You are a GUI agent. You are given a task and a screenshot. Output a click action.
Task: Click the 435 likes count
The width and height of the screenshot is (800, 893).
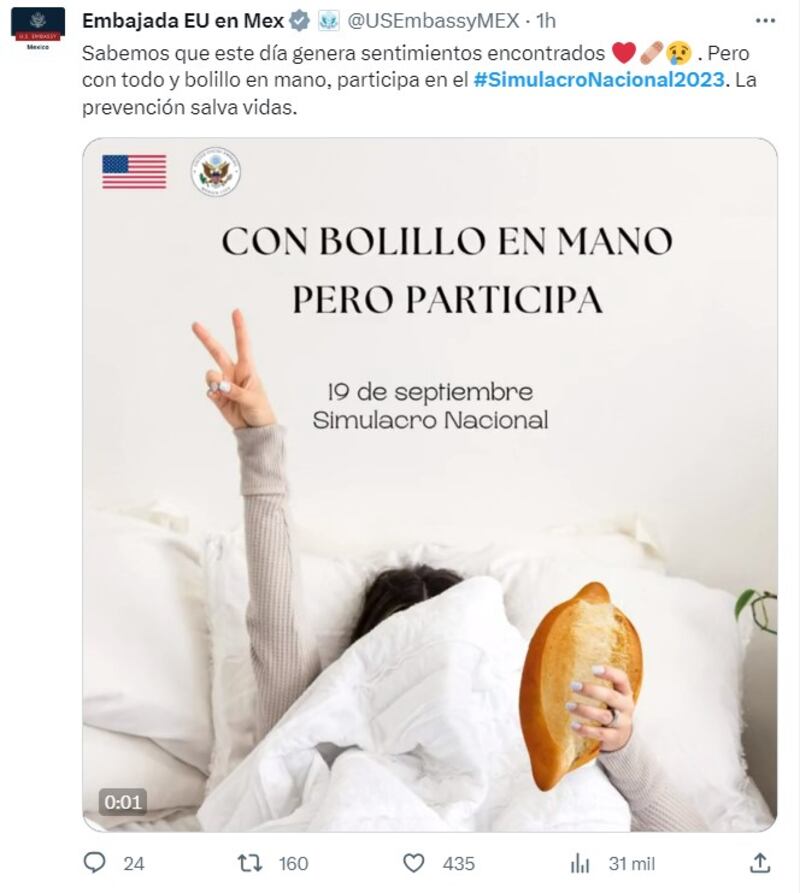[458, 864]
